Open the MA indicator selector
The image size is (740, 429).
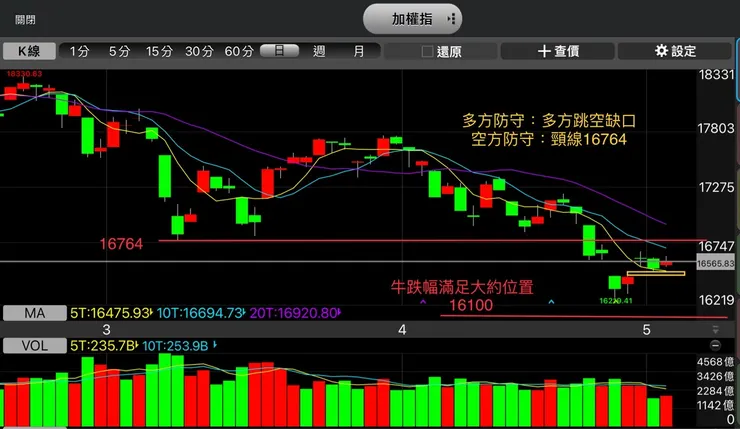35,313
